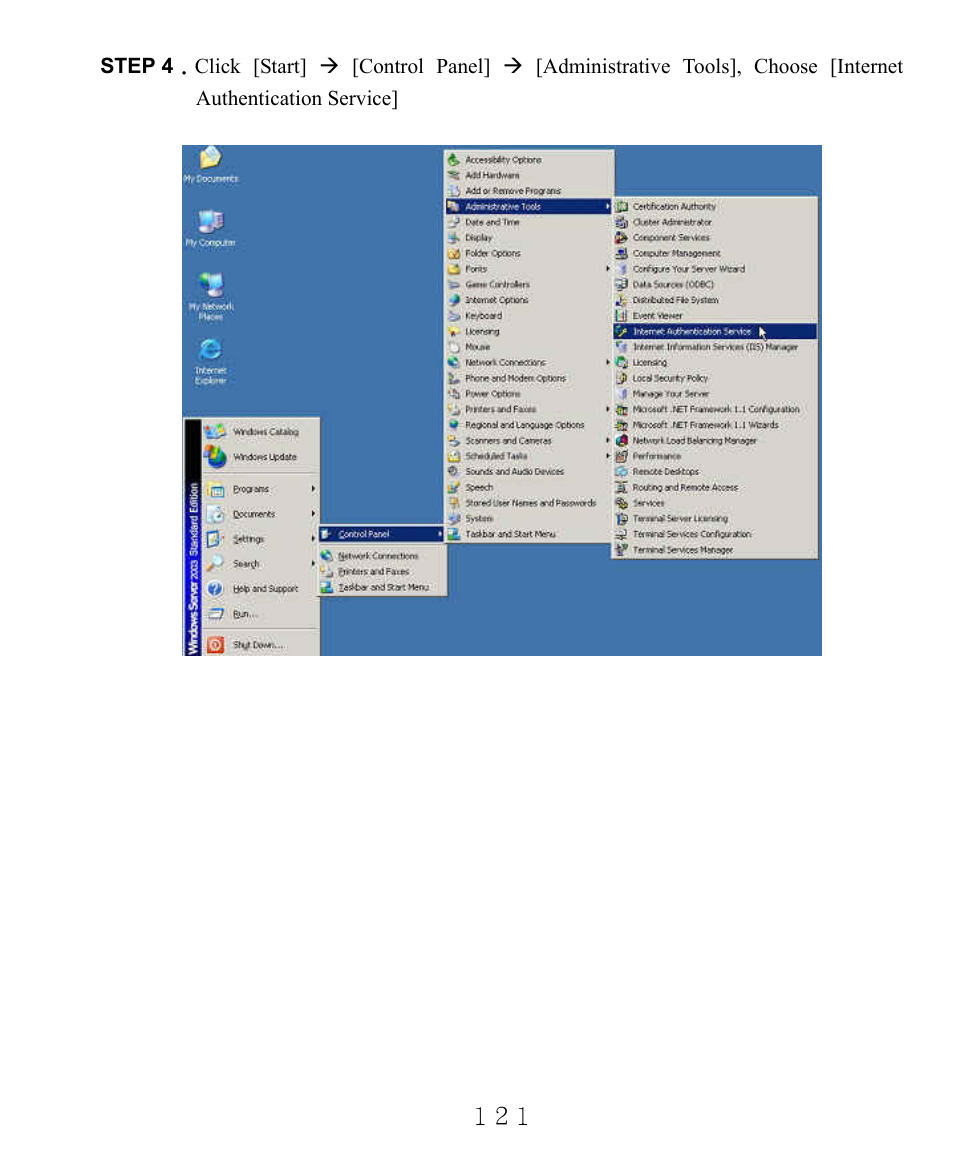Click the Power Options icon
Image resolution: width=954 pixels, height=1155 pixels.
454,393
